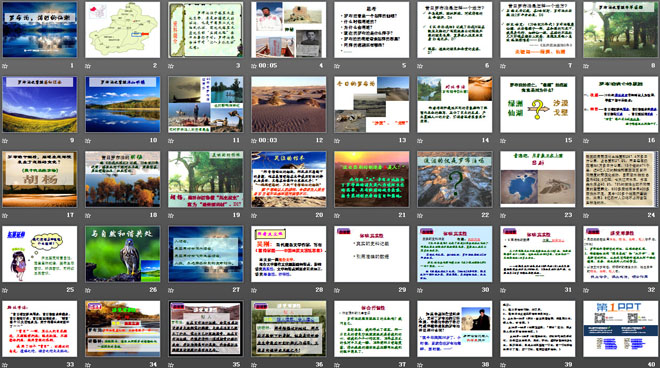This screenshot has width=660, height=368.
Task: Select slide 26 thumbnail showing the falcon
Action: [122, 254]
